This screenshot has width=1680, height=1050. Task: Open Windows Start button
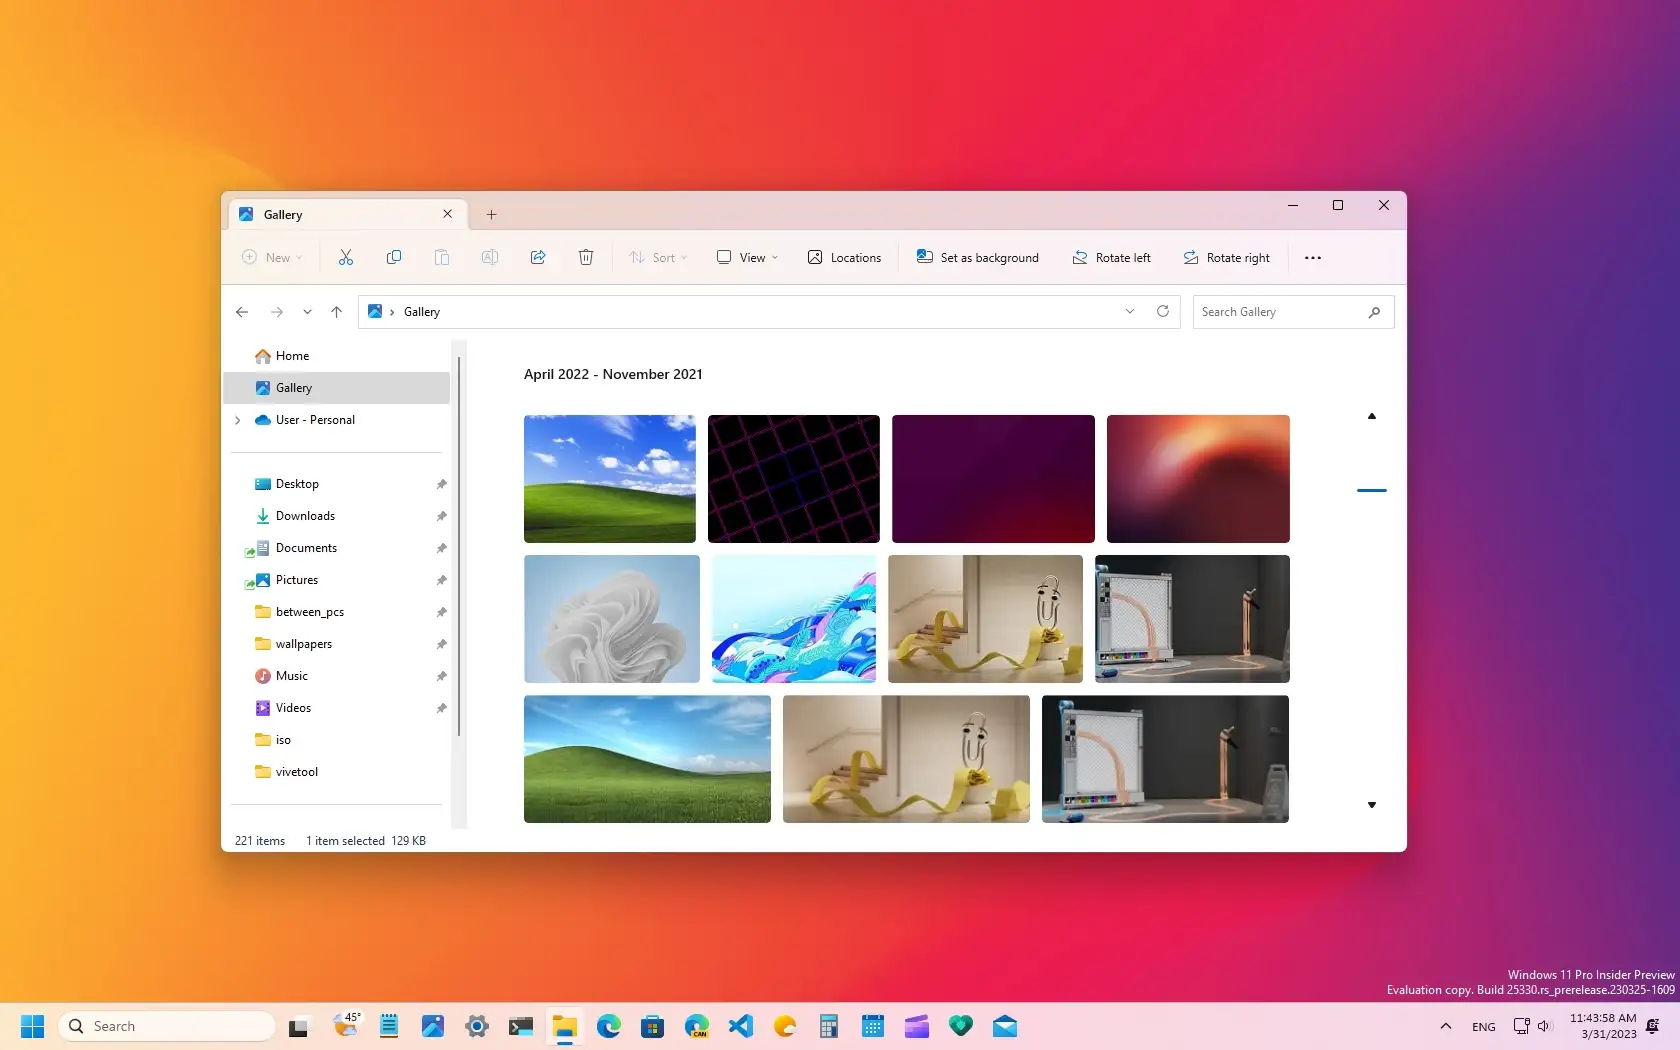(x=33, y=1026)
